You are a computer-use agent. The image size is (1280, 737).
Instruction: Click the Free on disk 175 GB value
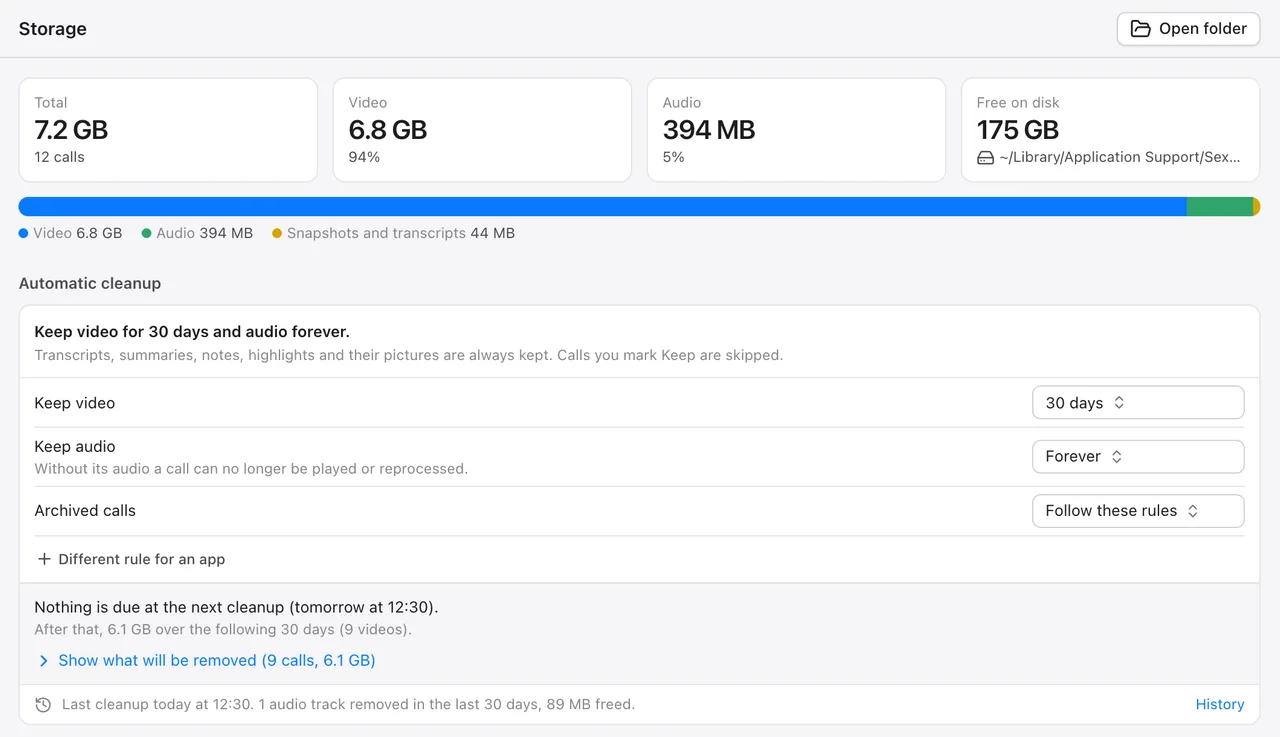coord(1018,130)
